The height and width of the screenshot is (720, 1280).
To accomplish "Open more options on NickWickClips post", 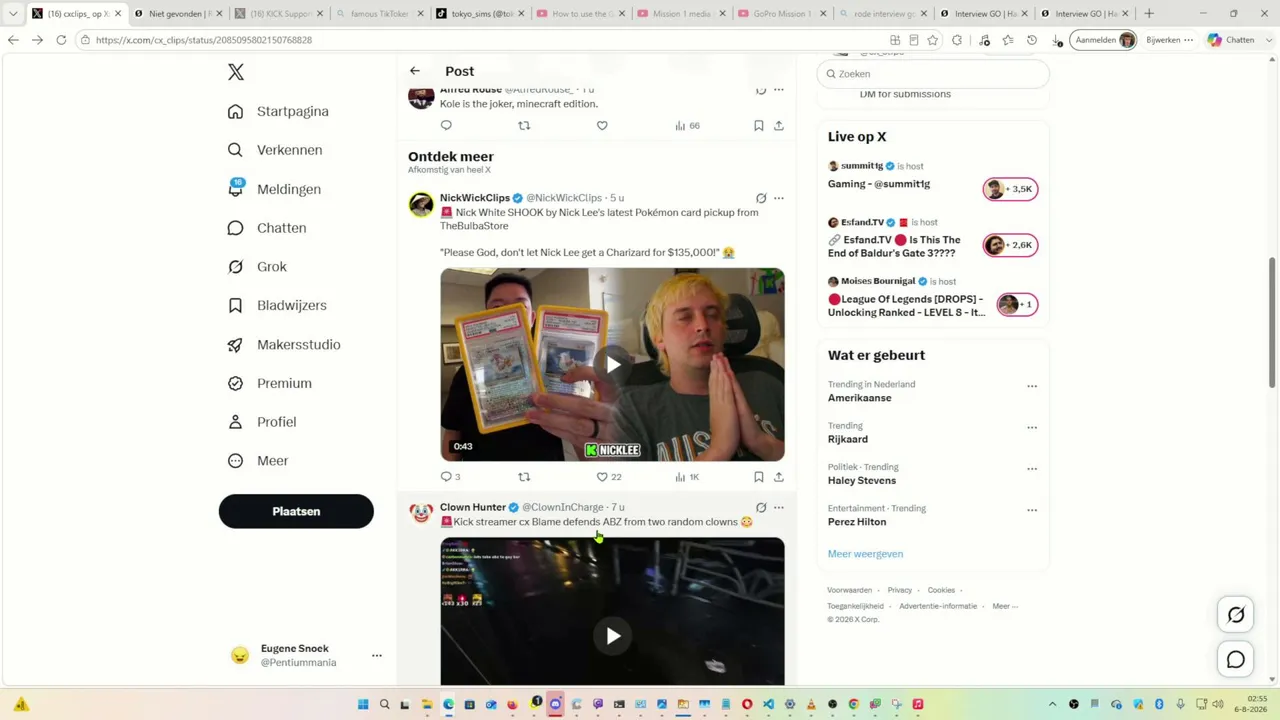I will [x=779, y=198].
